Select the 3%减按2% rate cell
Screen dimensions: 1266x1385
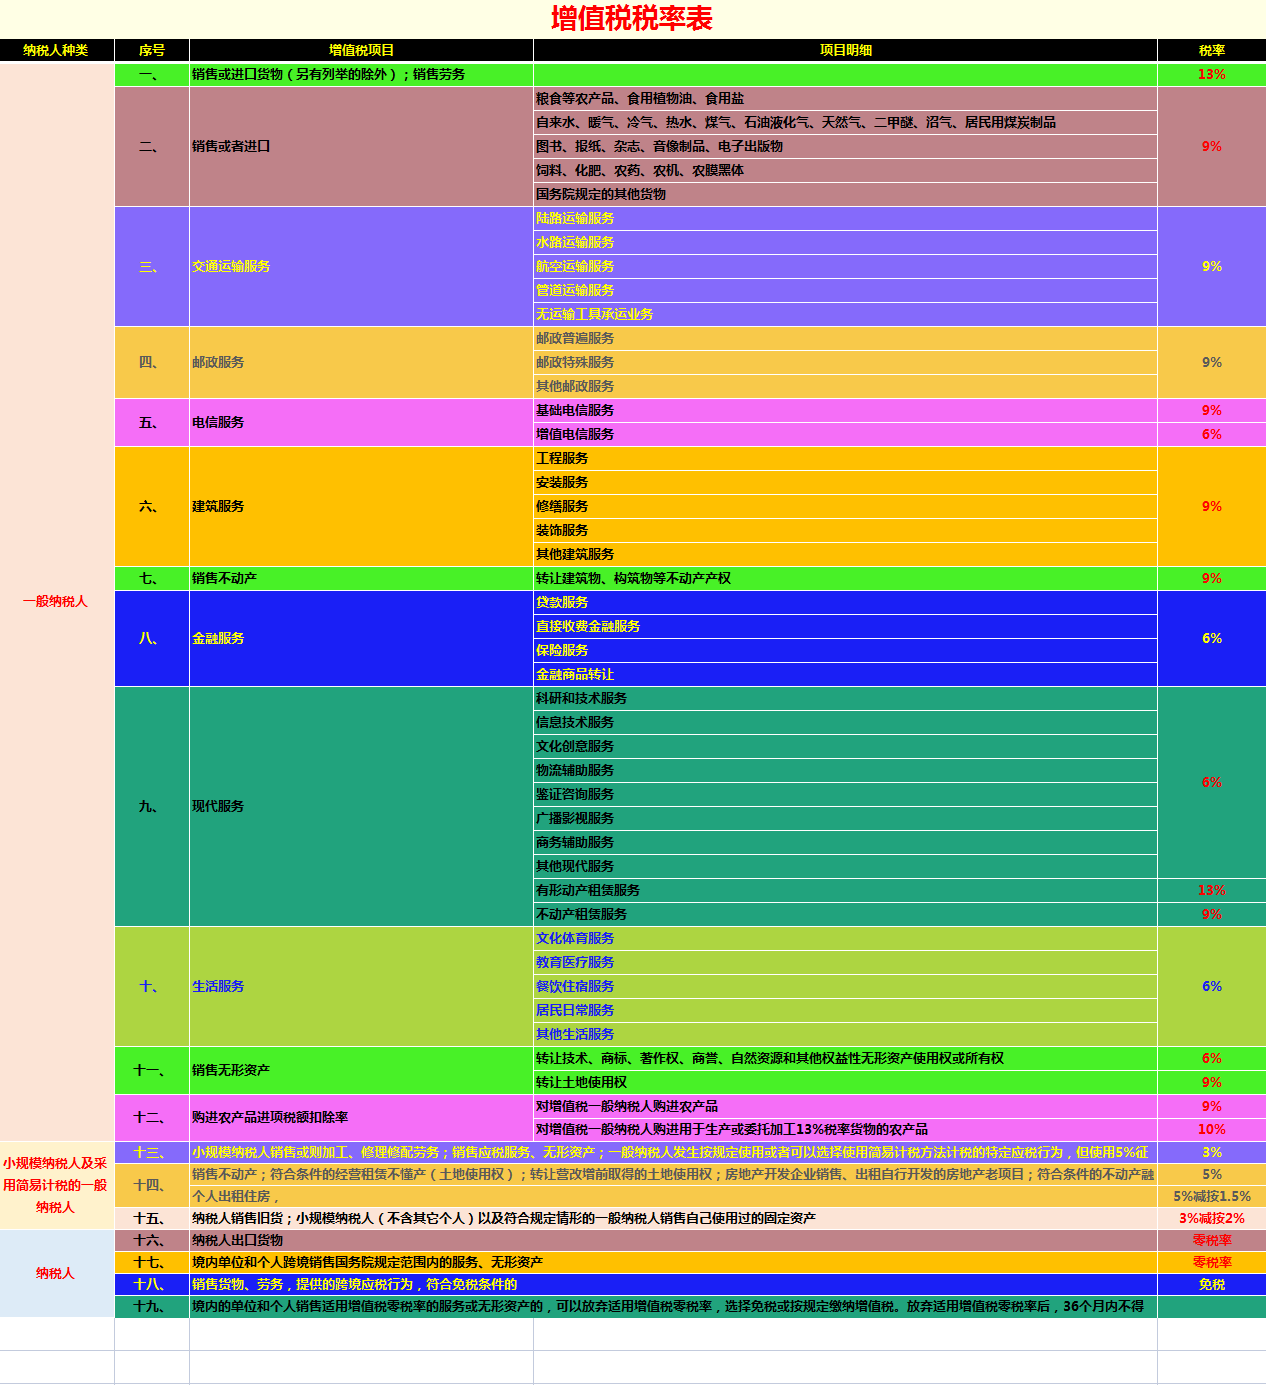pyautogui.click(x=1211, y=1218)
